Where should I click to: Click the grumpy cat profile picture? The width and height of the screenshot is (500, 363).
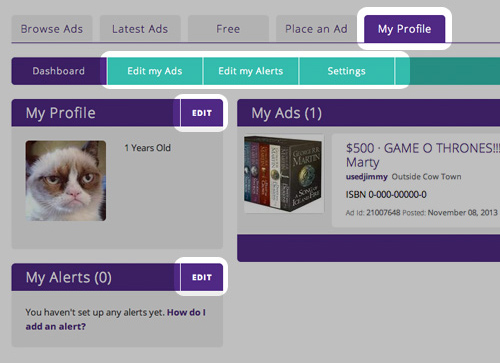[66, 181]
